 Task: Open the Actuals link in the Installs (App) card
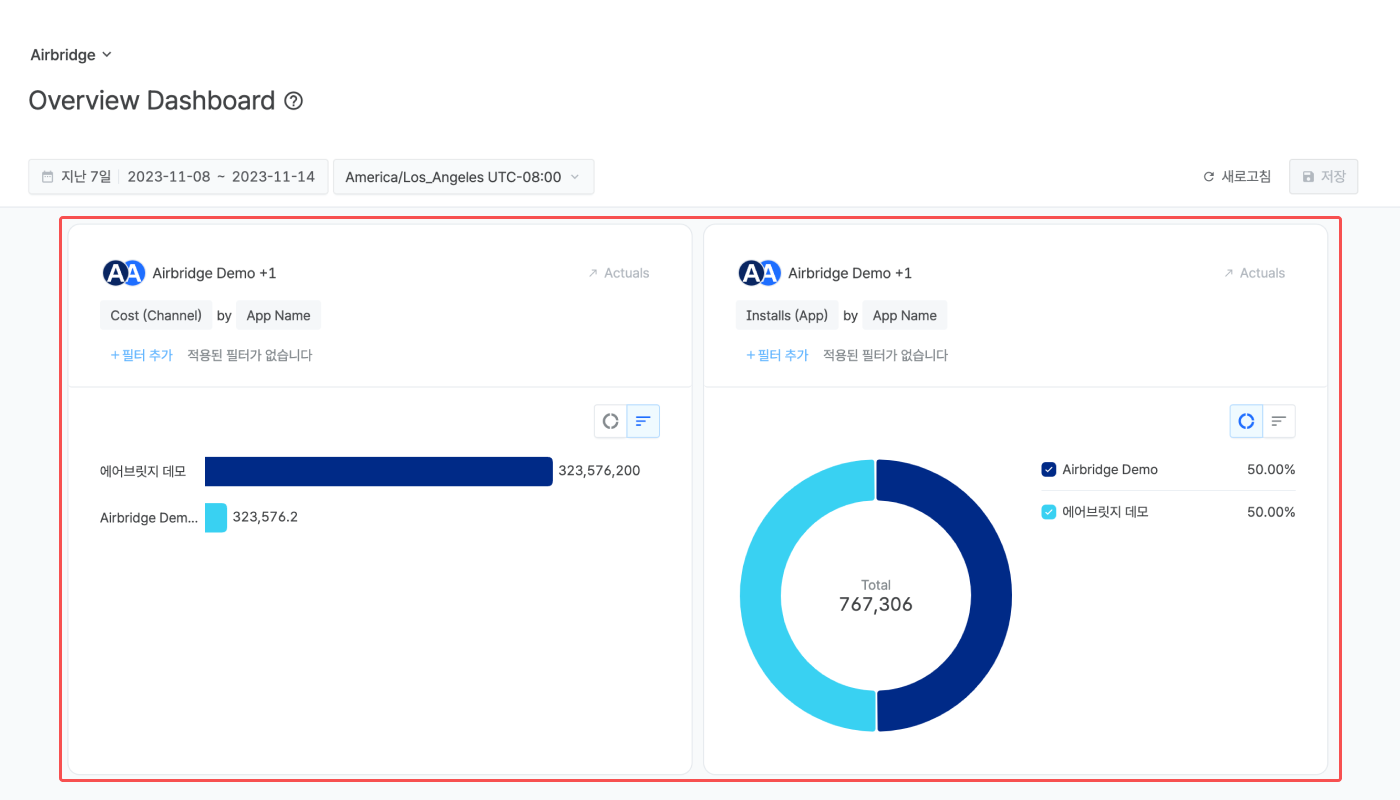[x=1254, y=273]
